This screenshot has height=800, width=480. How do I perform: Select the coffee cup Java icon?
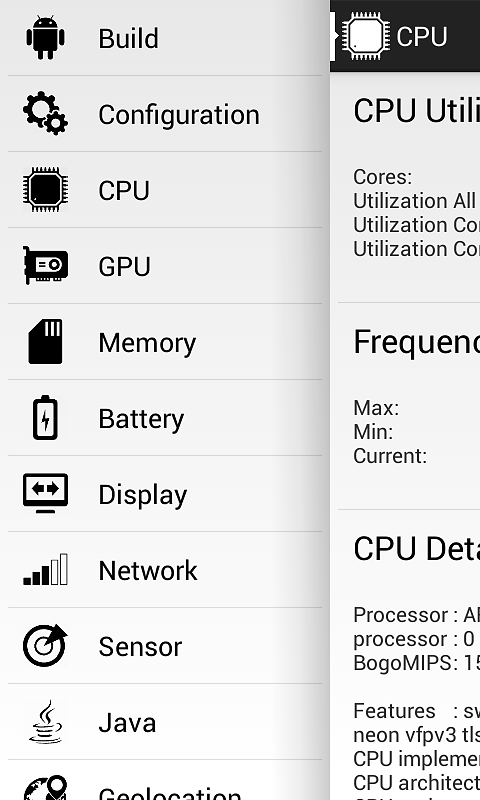pos(45,721)
